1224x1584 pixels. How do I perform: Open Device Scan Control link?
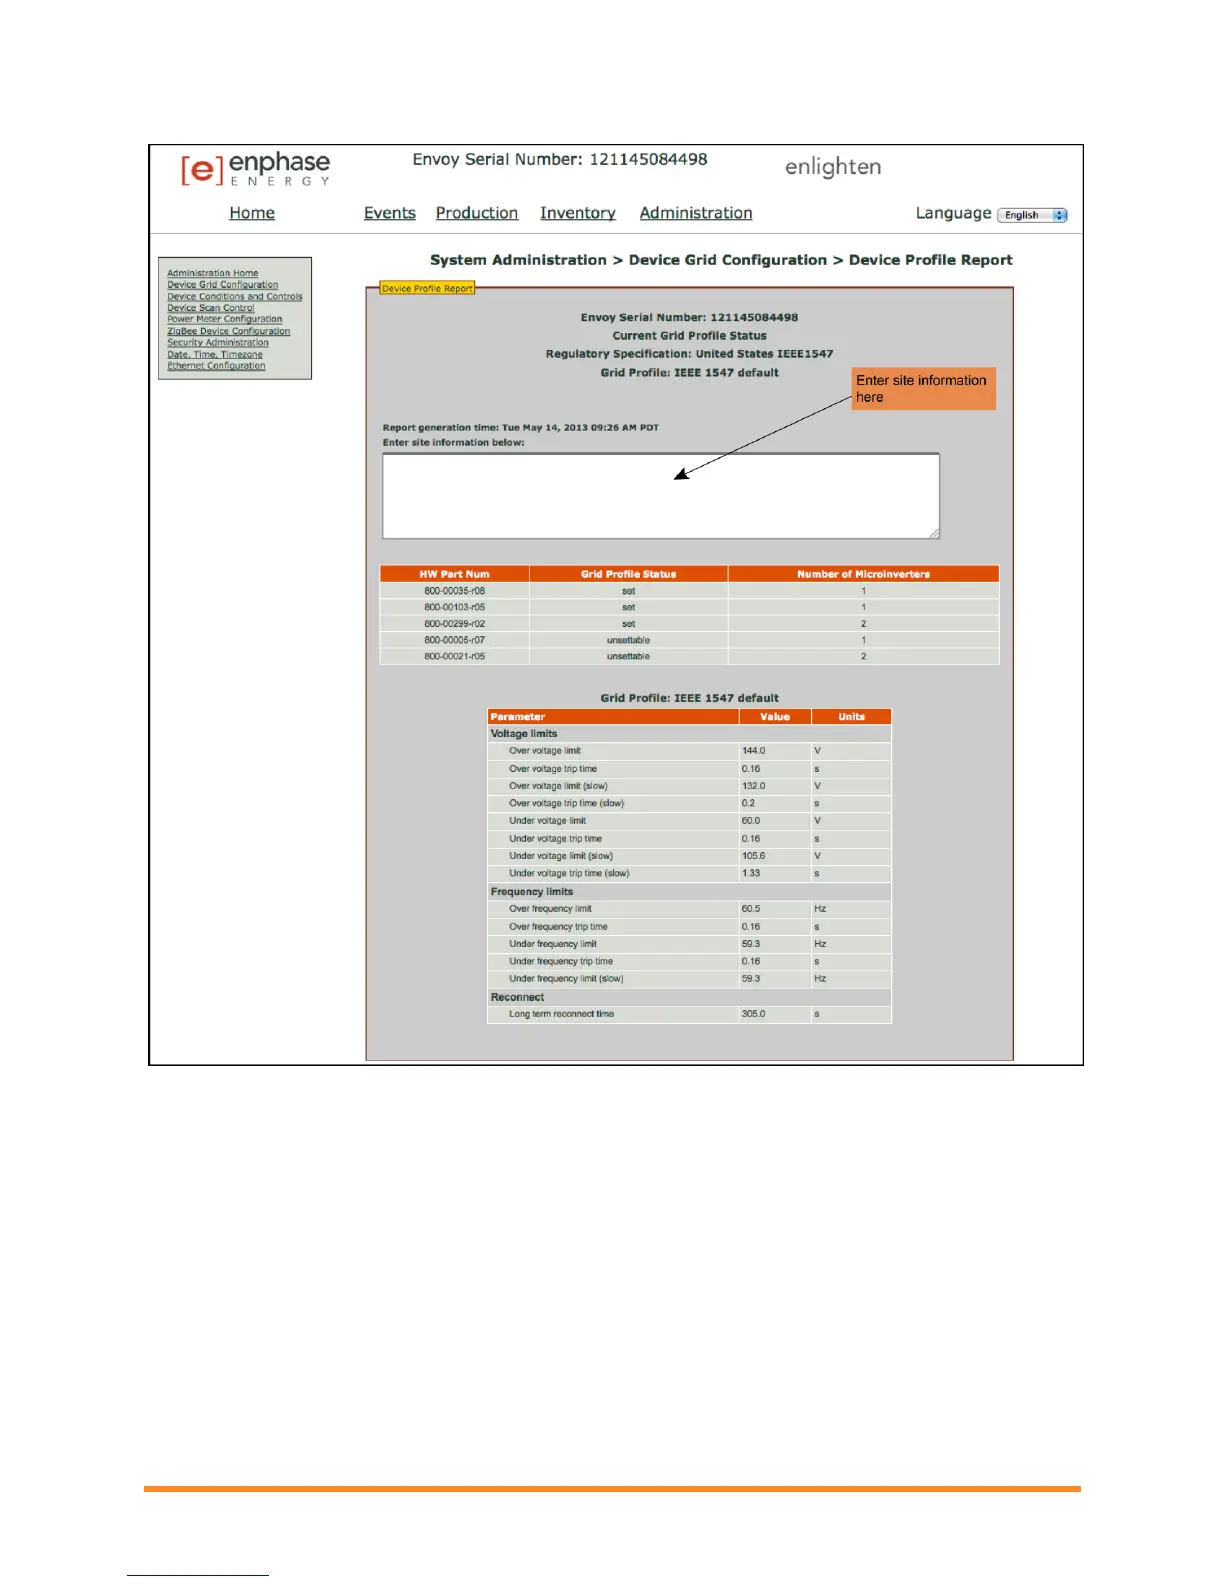coord(211,308)
